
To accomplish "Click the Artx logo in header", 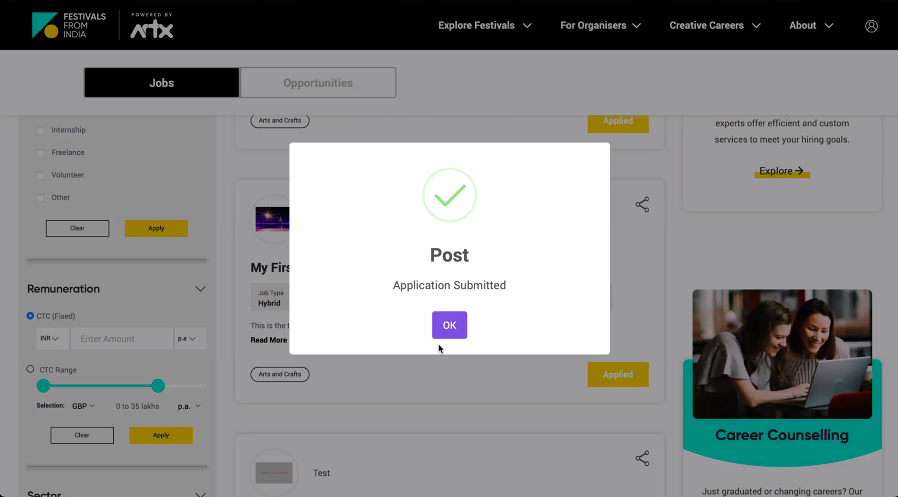I will [151, 27].
